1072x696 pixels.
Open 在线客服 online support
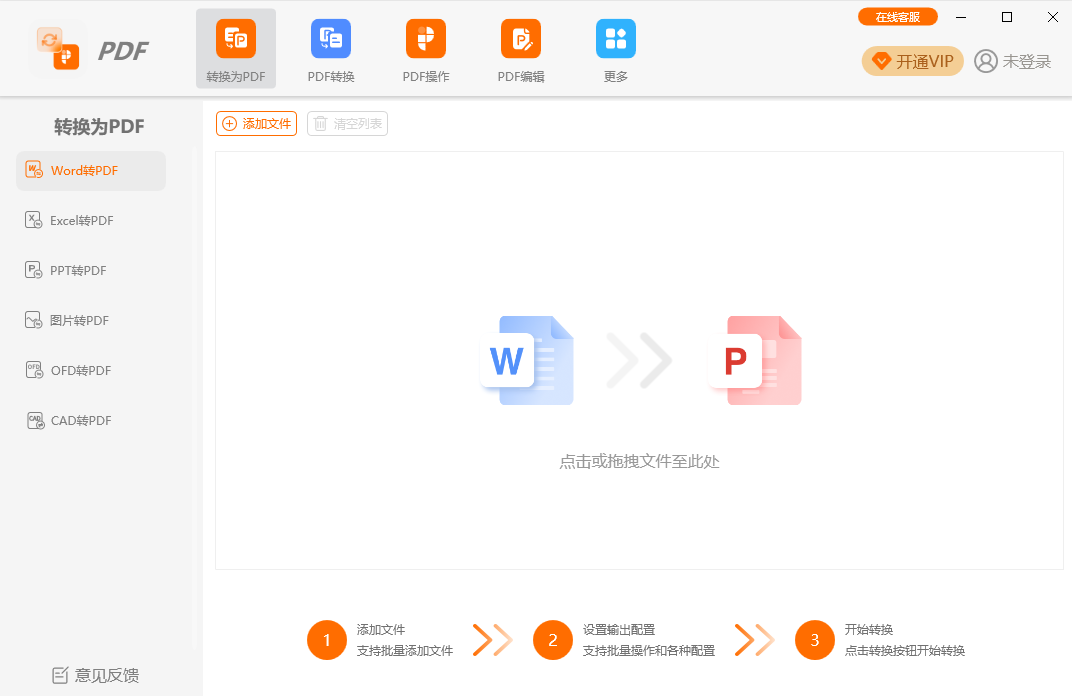tap(897, 17)
